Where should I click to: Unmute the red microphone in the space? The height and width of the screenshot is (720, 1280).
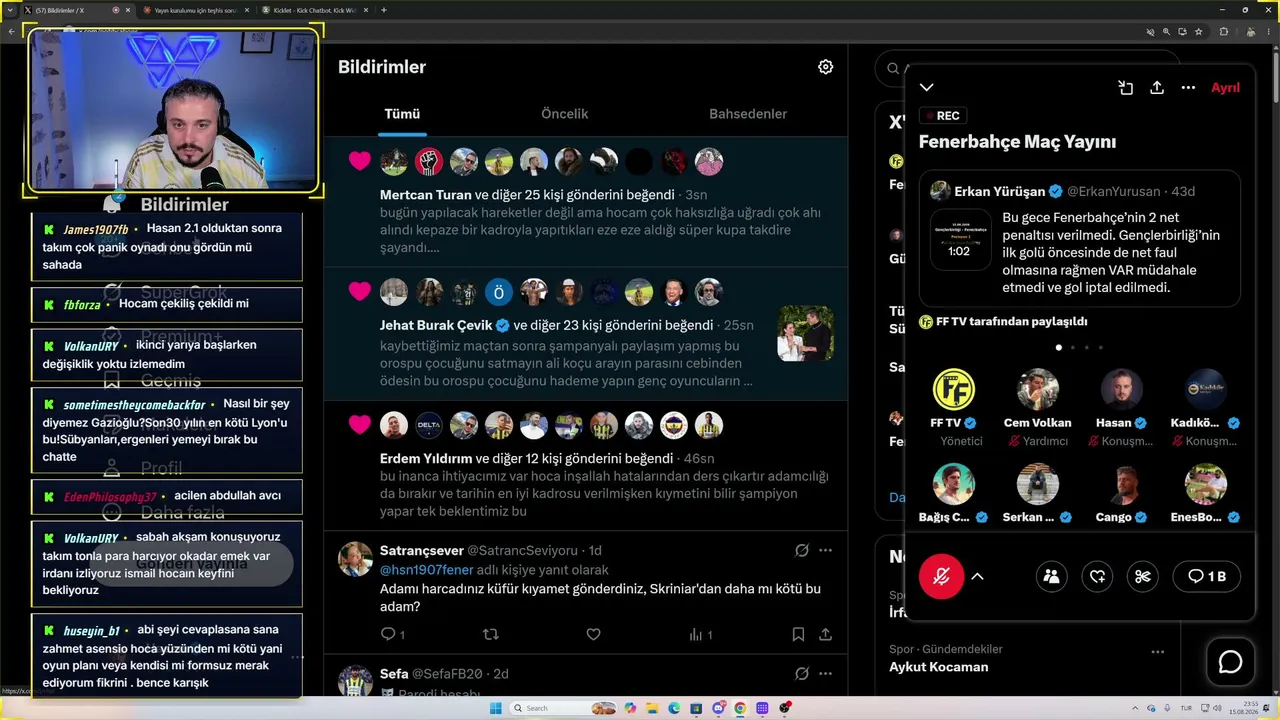pyautogui.click(x=941, y=576)
